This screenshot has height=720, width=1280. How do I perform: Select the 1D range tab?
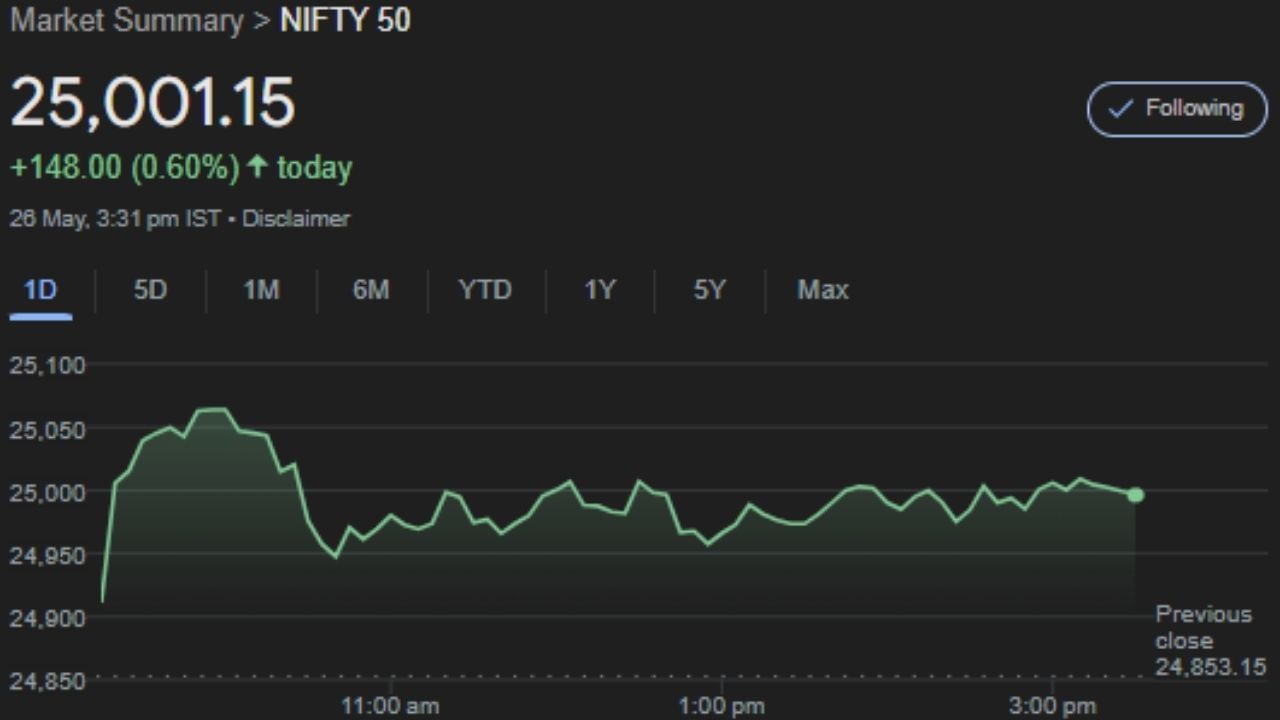41,290
